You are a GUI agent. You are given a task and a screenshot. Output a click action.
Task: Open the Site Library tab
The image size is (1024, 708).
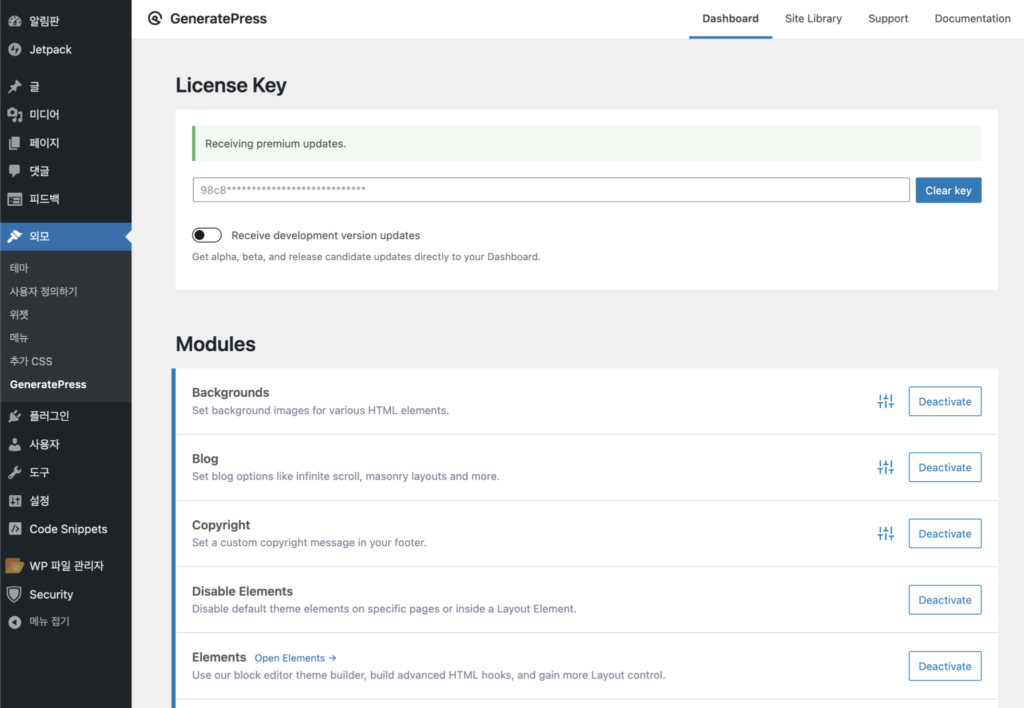click(x=813, y=19)
